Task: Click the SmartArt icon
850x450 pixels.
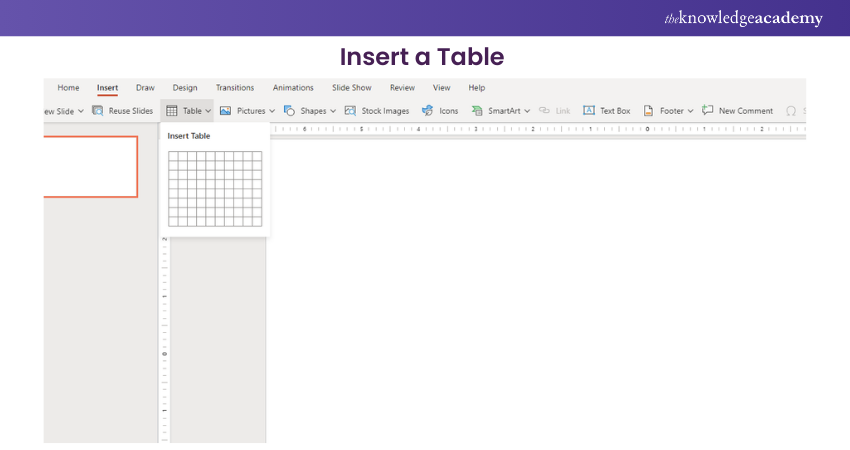Action: [x=477, y=111]
